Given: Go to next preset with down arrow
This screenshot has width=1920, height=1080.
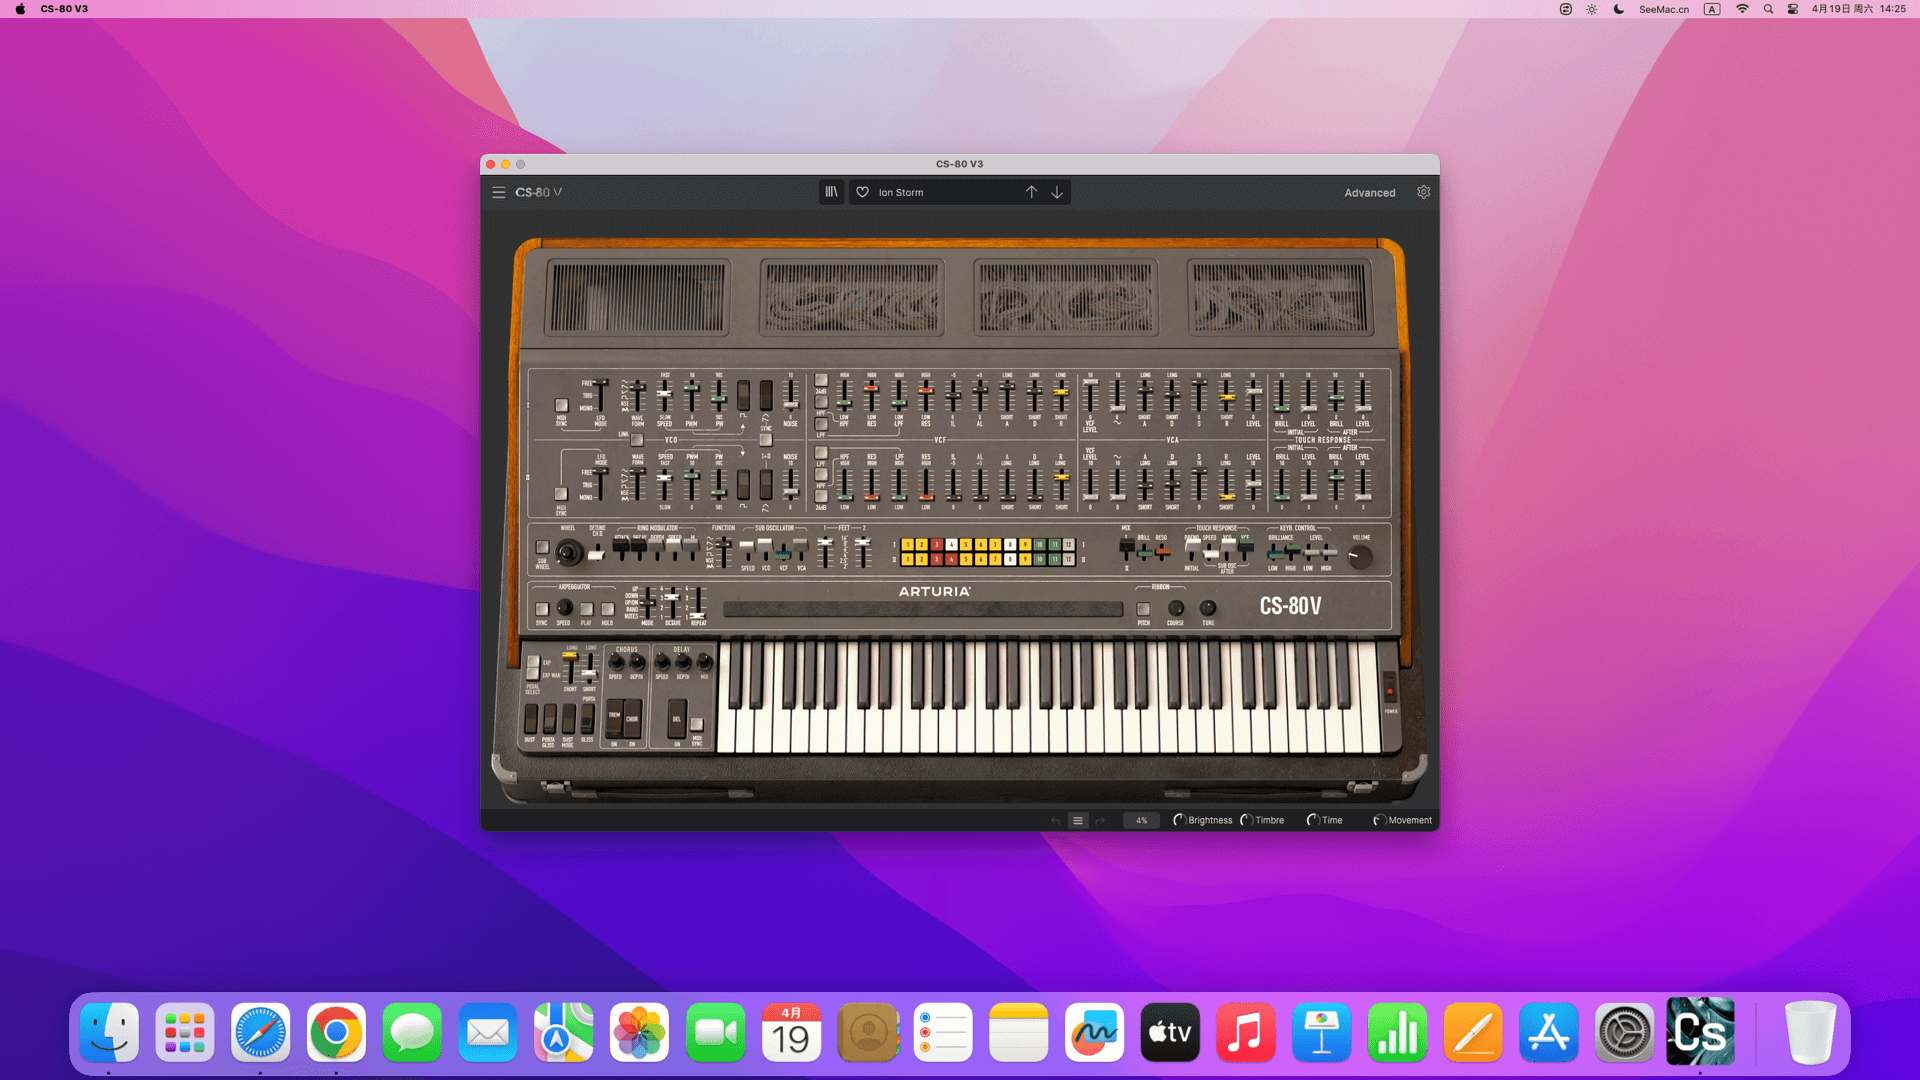Looking at the screenshot, I should pyautogui.click(x=1057, y=192).
